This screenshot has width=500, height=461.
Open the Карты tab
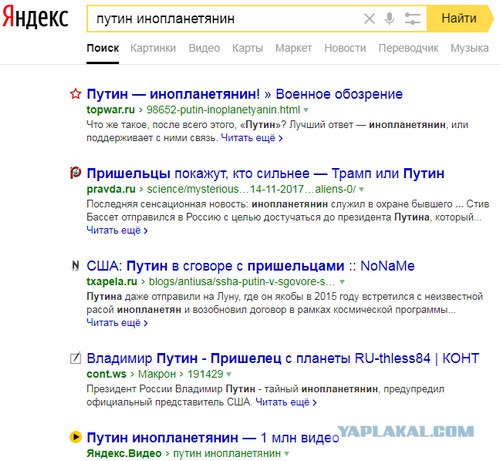click(x=247, y=48)
